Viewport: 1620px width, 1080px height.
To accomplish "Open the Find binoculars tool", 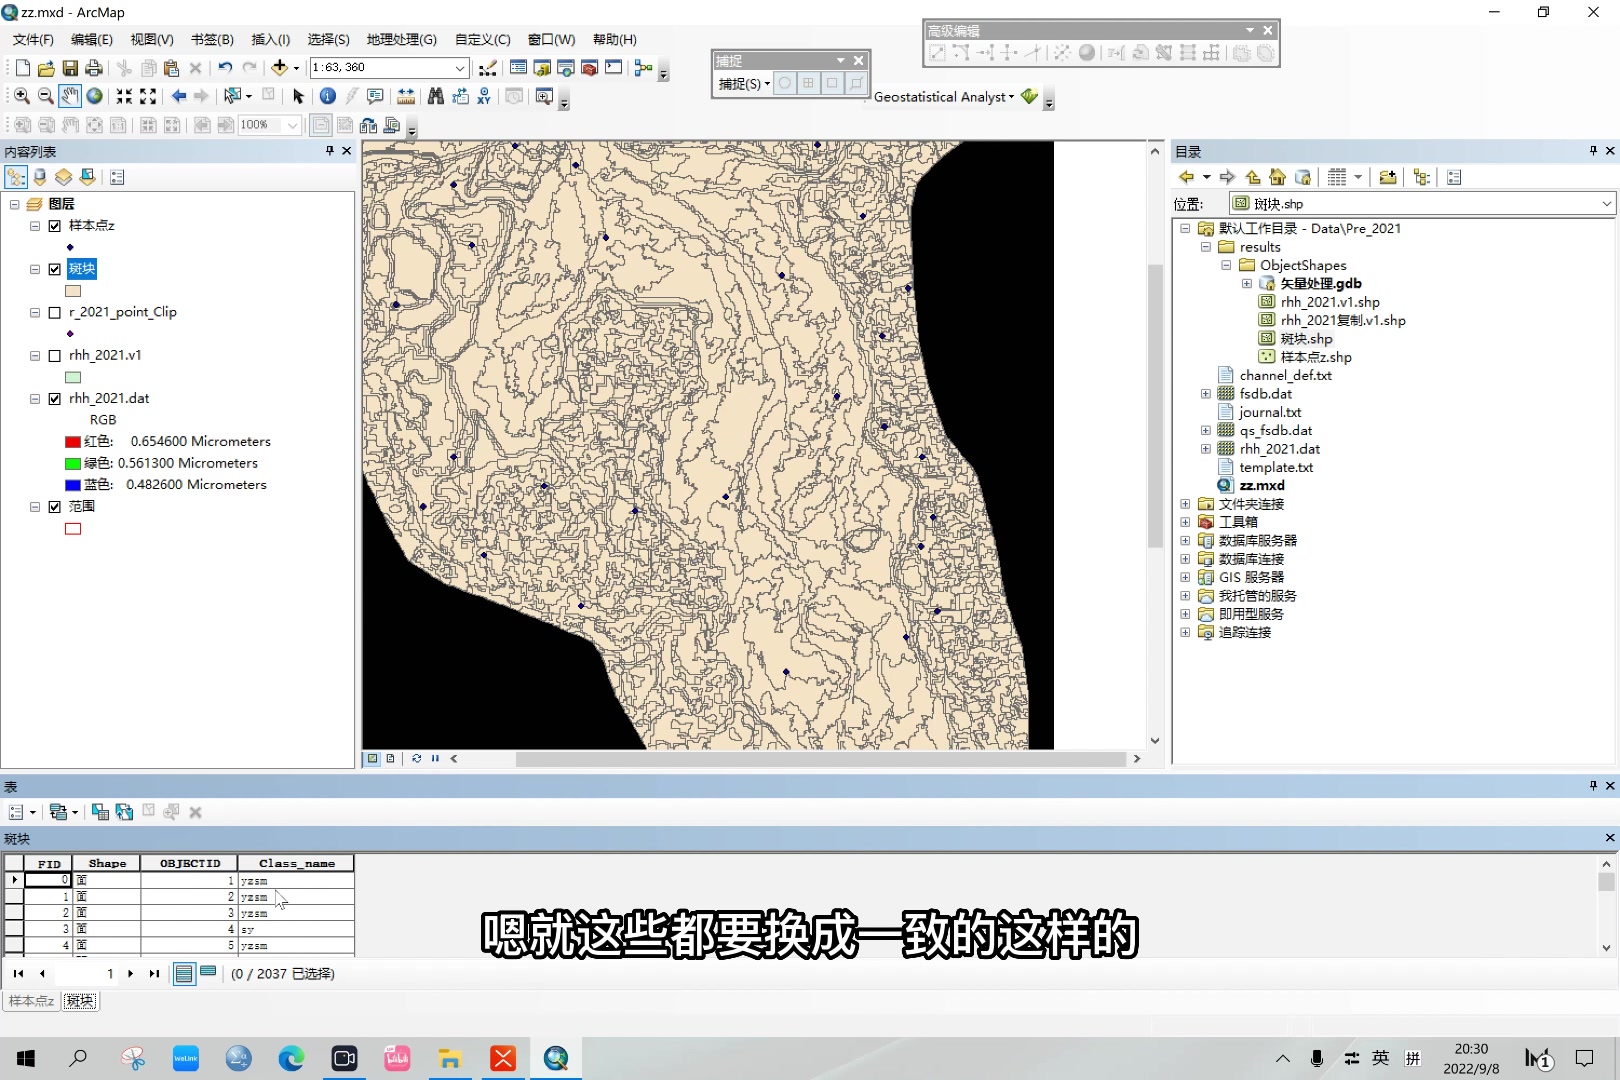I will pyautogui.click(x=436, y=96).
